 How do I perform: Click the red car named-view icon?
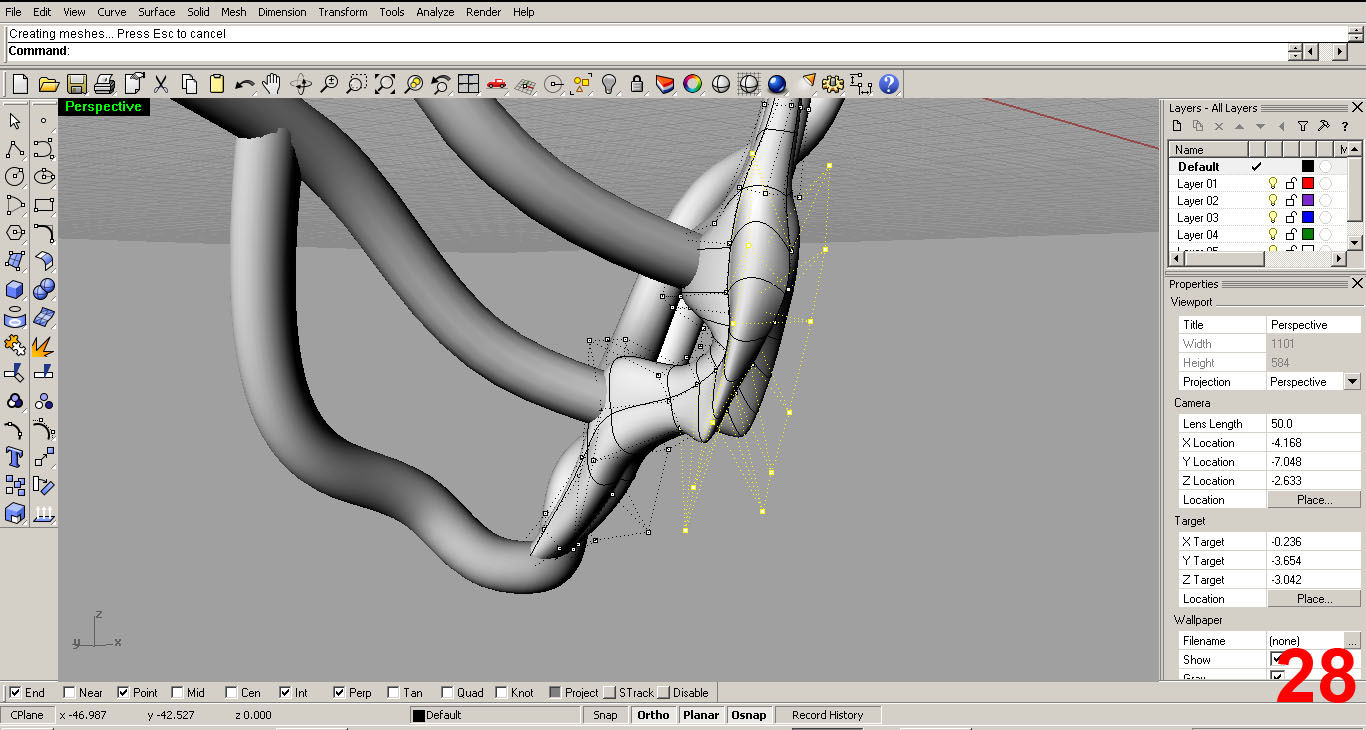point(497,84)
